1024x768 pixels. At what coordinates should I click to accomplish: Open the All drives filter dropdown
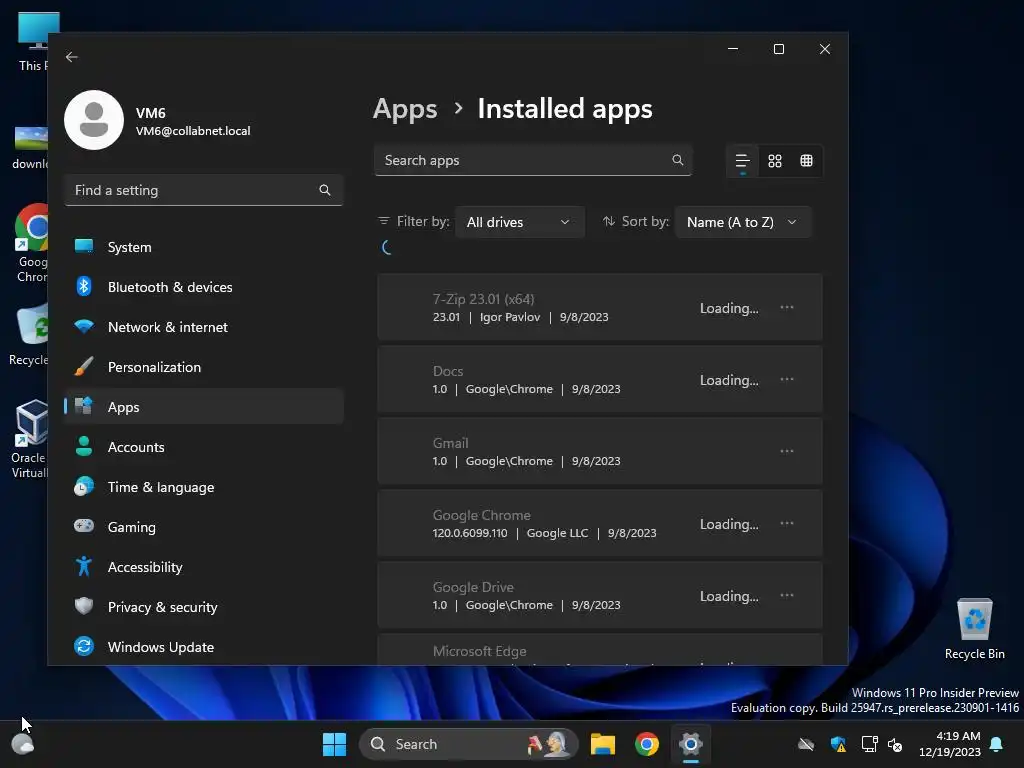click(519, 222)
